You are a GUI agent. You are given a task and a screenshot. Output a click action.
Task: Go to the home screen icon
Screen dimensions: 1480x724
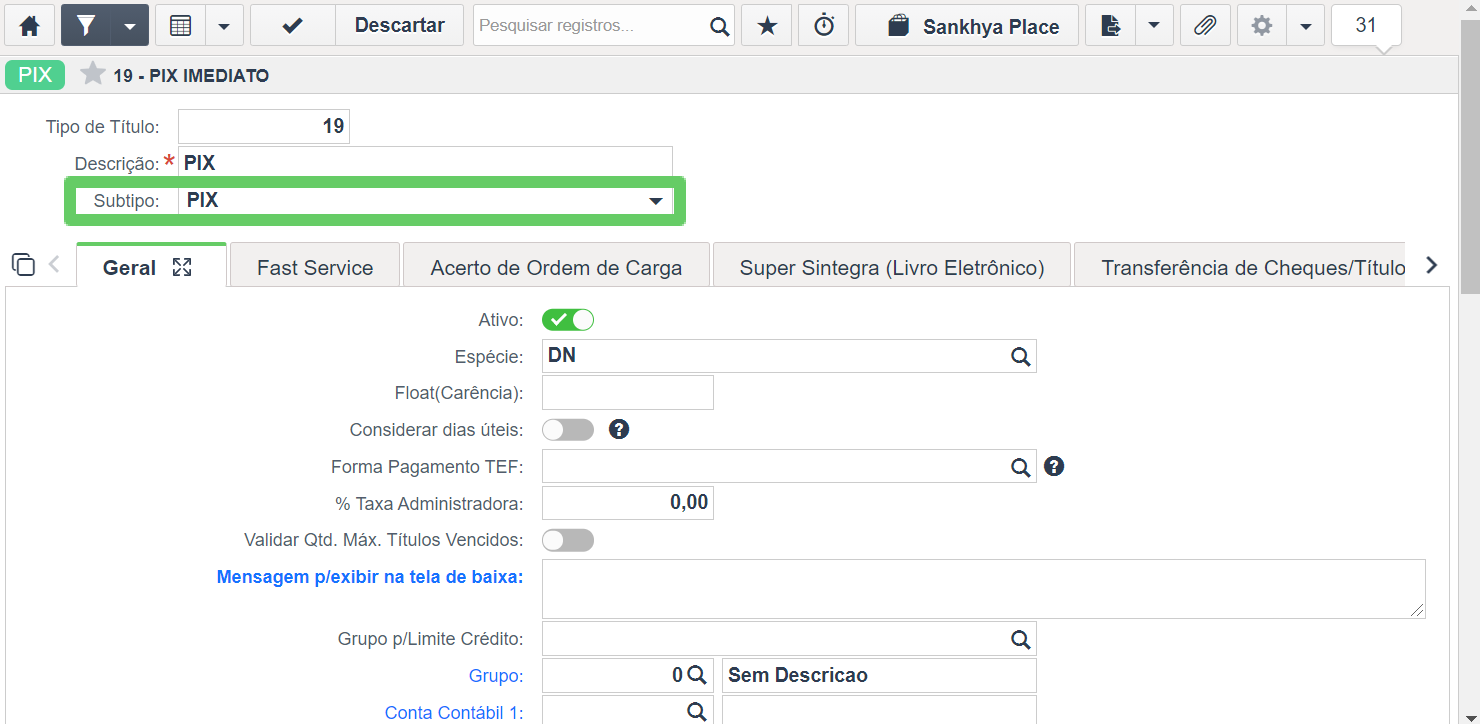(x=30, y=26)
